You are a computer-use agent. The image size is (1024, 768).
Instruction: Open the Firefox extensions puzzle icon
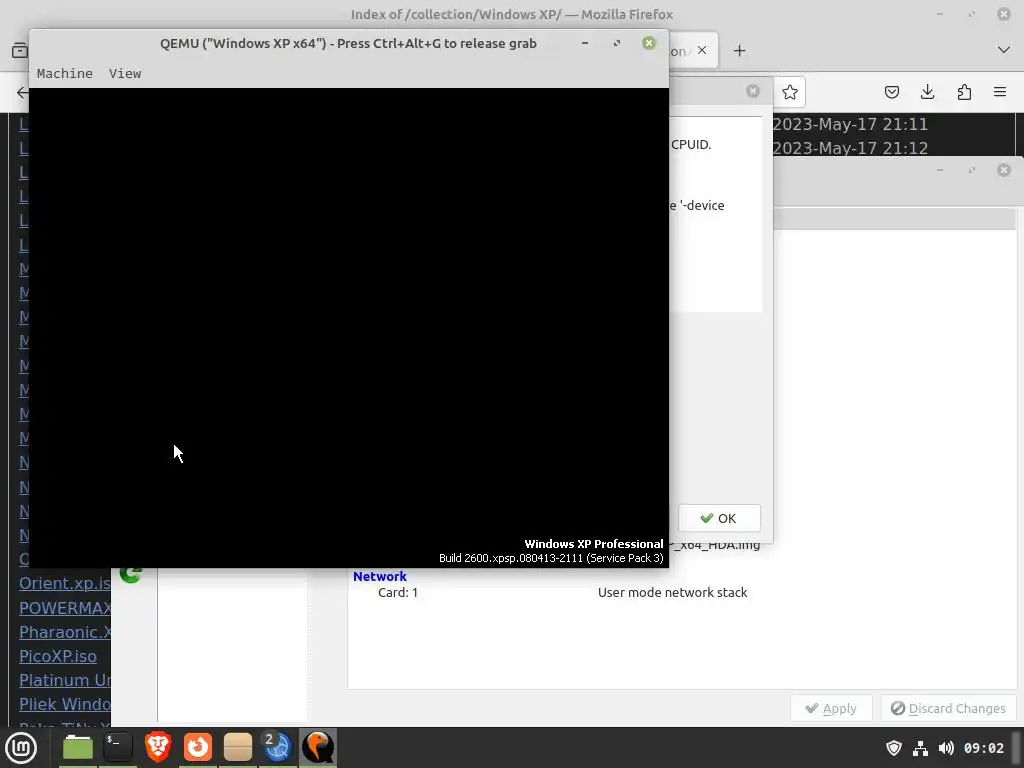[x=964, y=92]
